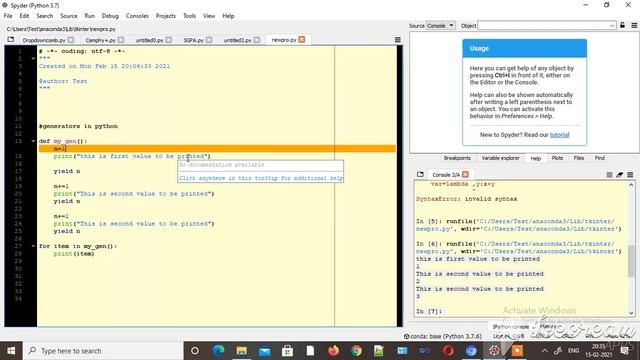The width and height of the screenshot is (640, 360).
Task: Click the Type here to search box
Action: coord(102,351)
